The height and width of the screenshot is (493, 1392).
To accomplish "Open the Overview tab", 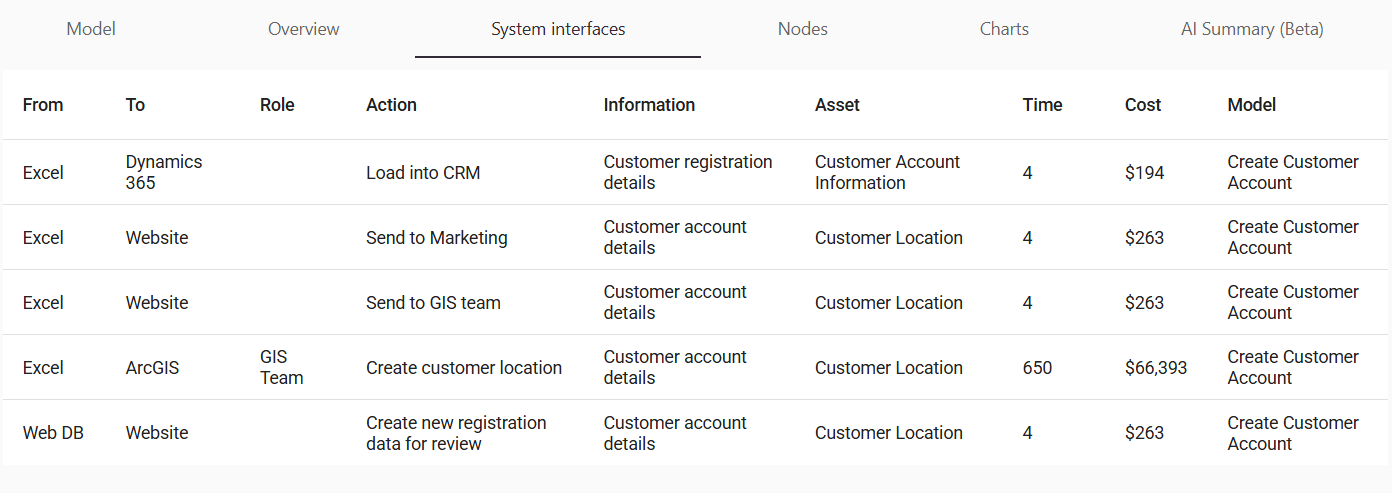I will 303,29.
